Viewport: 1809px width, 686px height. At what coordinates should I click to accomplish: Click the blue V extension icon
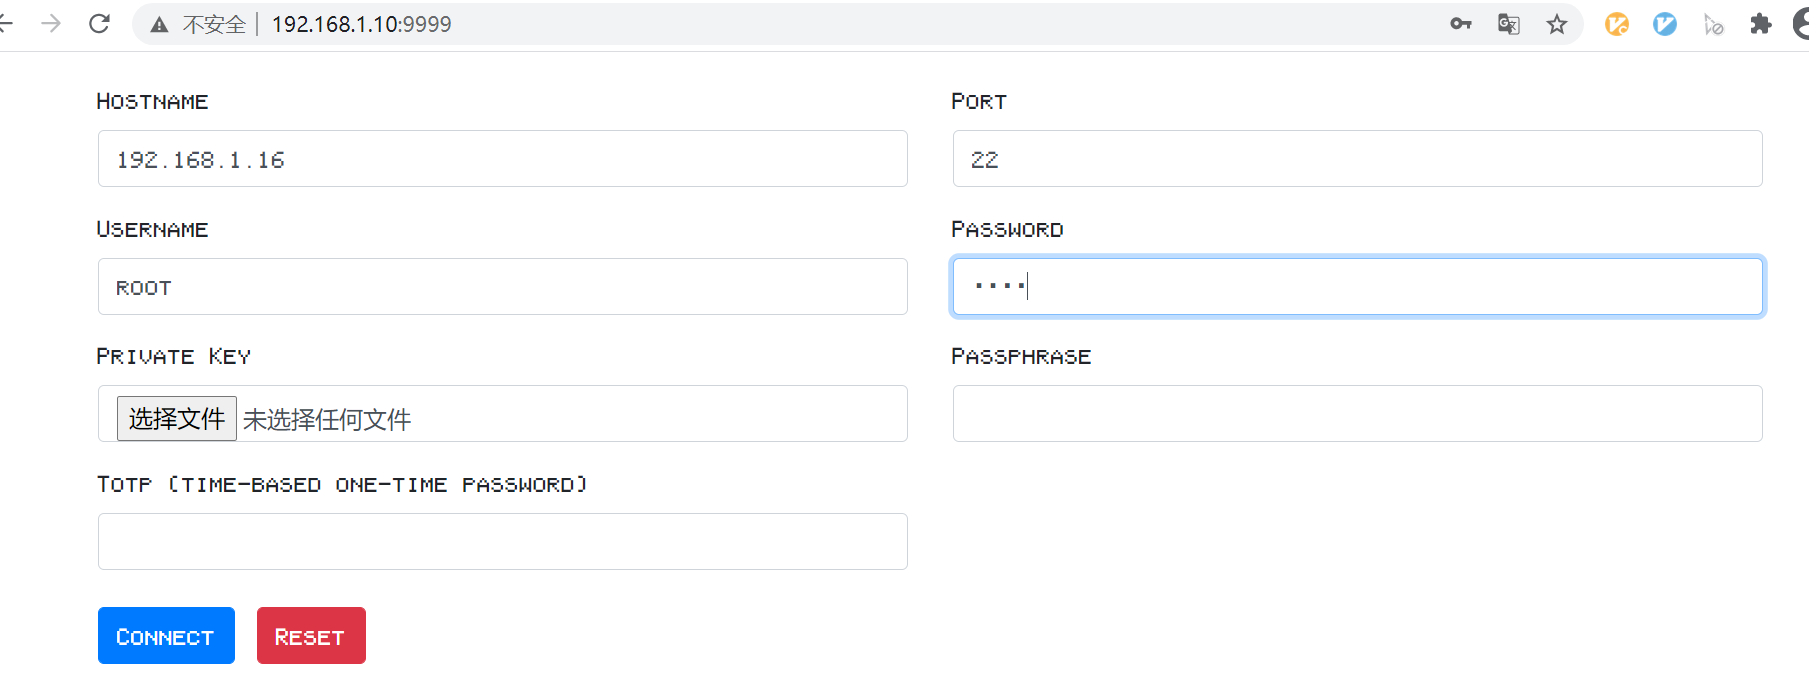(1664, 24)
